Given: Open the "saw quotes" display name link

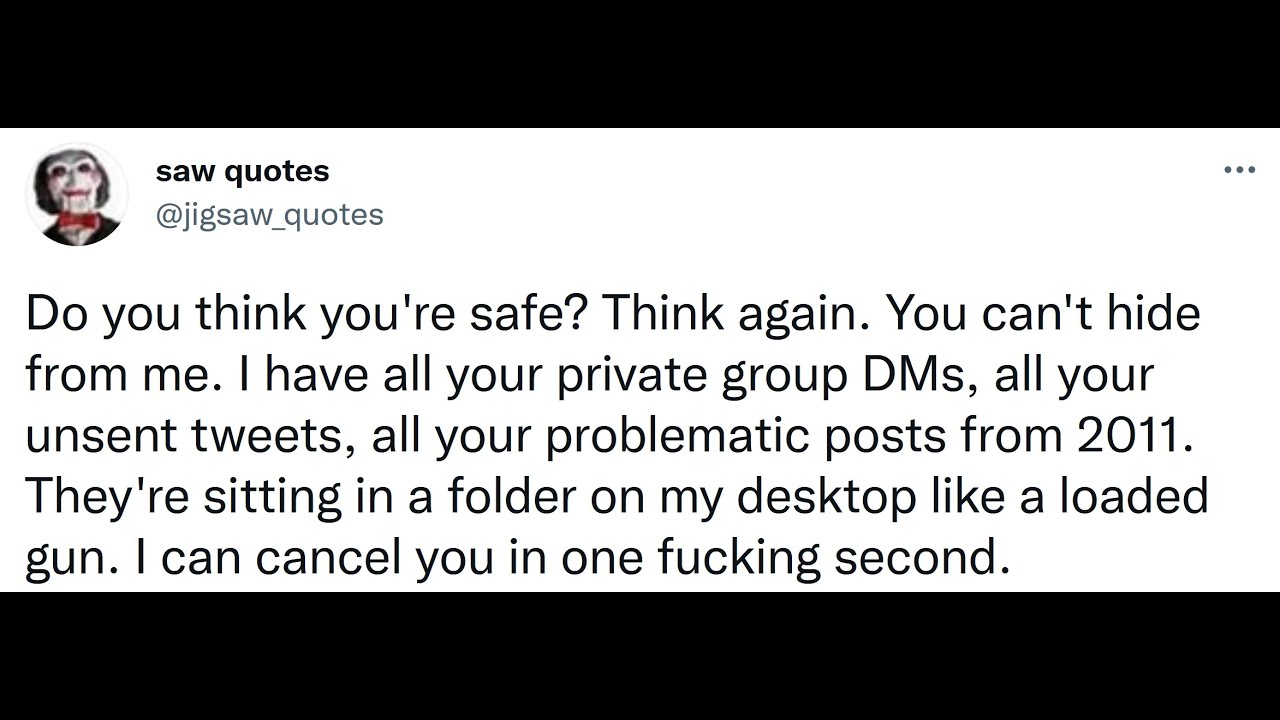Looking at the screenshot, I should (242, 171).
